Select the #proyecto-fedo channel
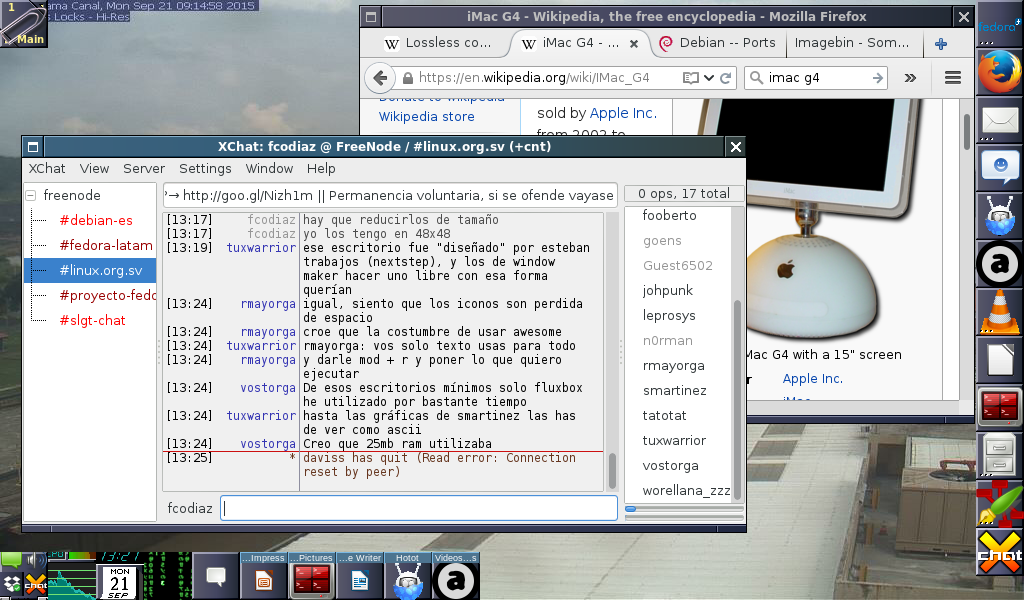Viewport: 1024px width, 600px height. pos(107,296)
